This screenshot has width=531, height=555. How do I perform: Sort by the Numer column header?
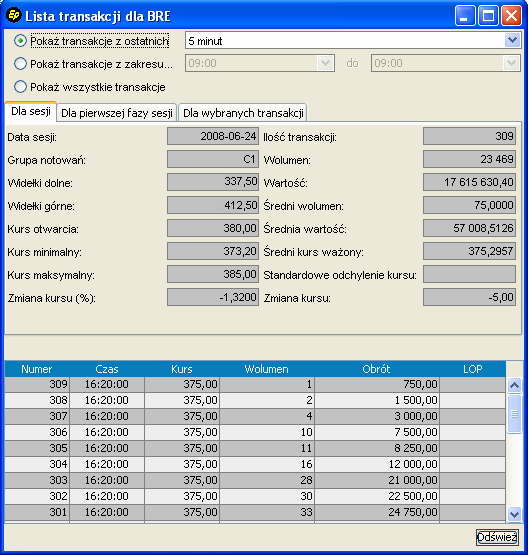click(x=37, y=369)
